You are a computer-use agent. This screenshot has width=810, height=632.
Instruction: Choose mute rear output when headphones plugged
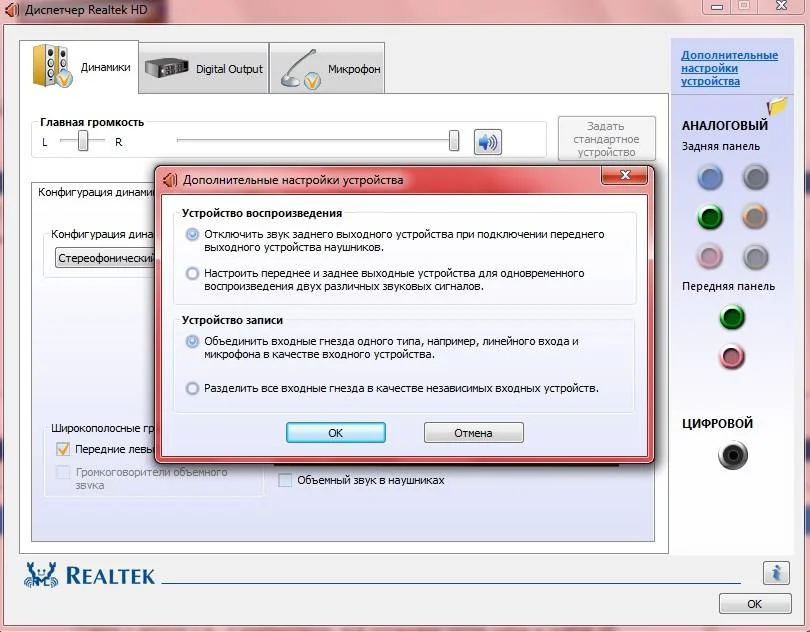click(x=192, y=234)
